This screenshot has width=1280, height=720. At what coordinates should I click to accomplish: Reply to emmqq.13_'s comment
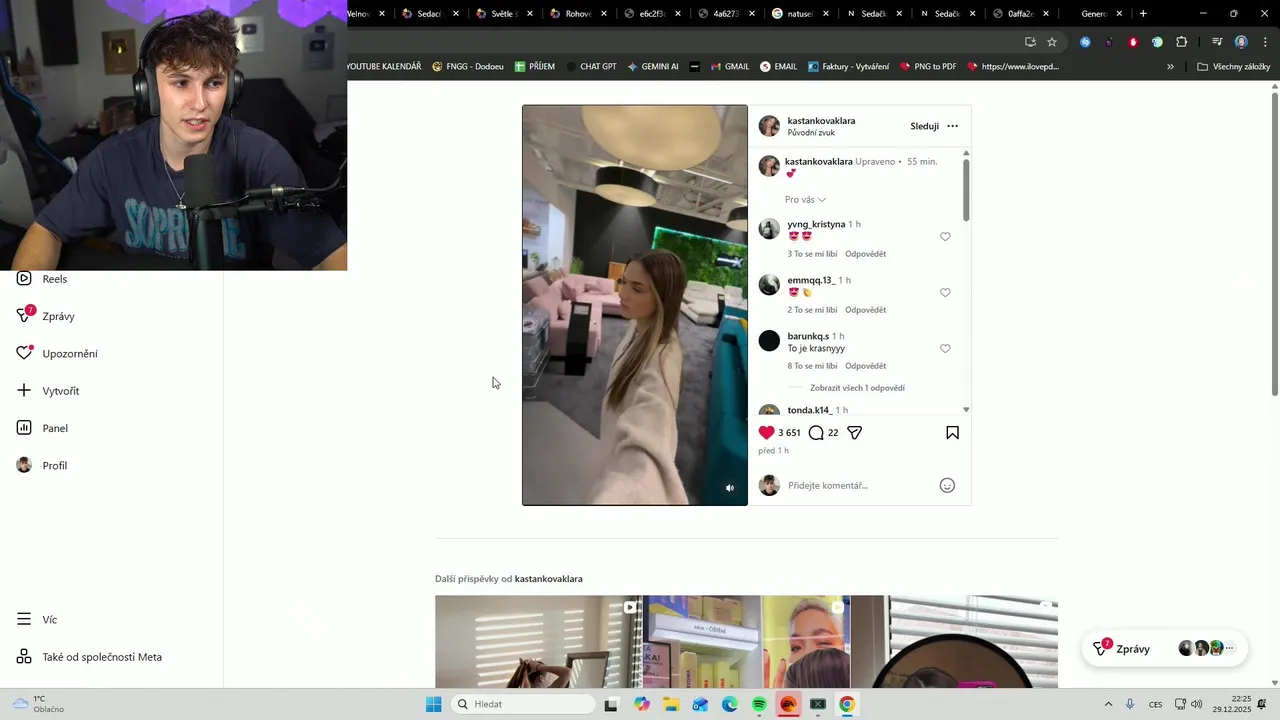(x=865, y=310)
